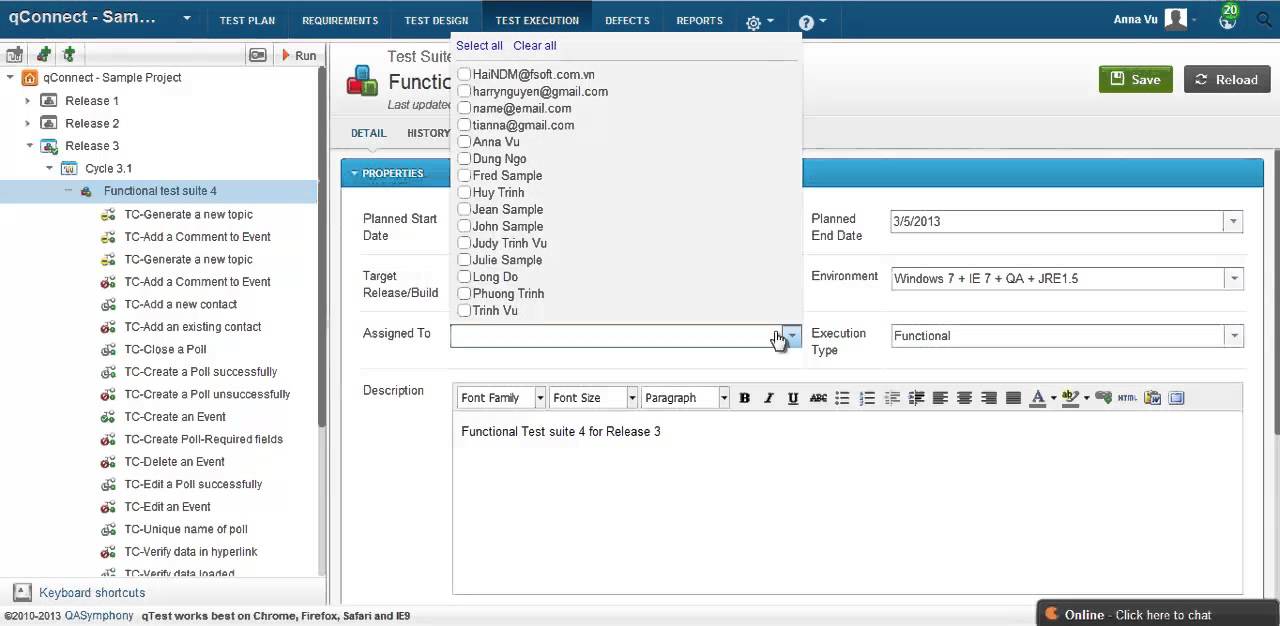
Task: Click the add test suite toolbar icon
Action: 43,55
